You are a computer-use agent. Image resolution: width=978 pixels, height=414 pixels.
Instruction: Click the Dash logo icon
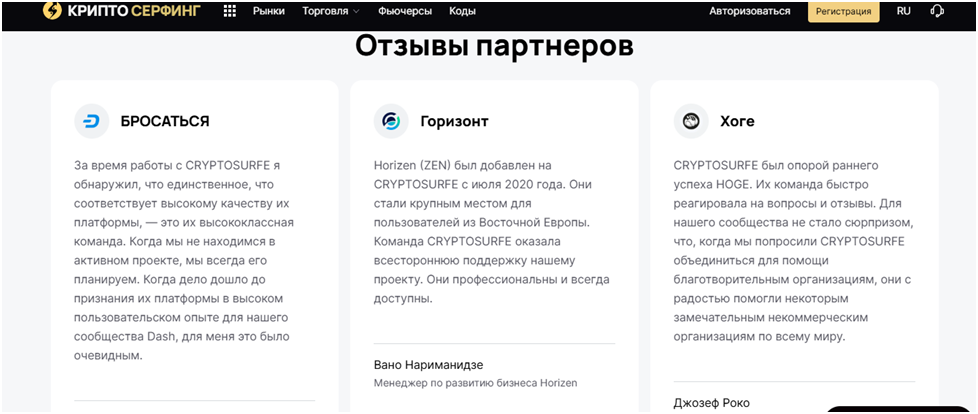(92, 121)
